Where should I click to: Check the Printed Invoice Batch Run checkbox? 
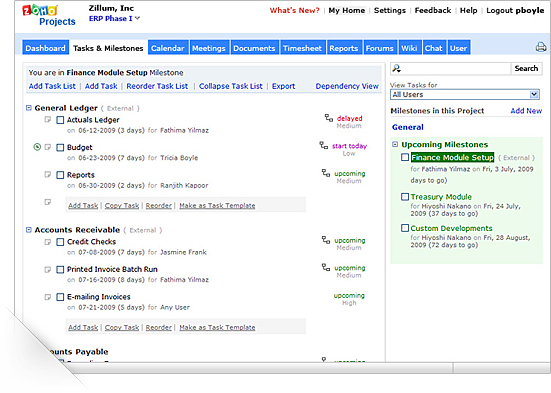coord(60,270)
